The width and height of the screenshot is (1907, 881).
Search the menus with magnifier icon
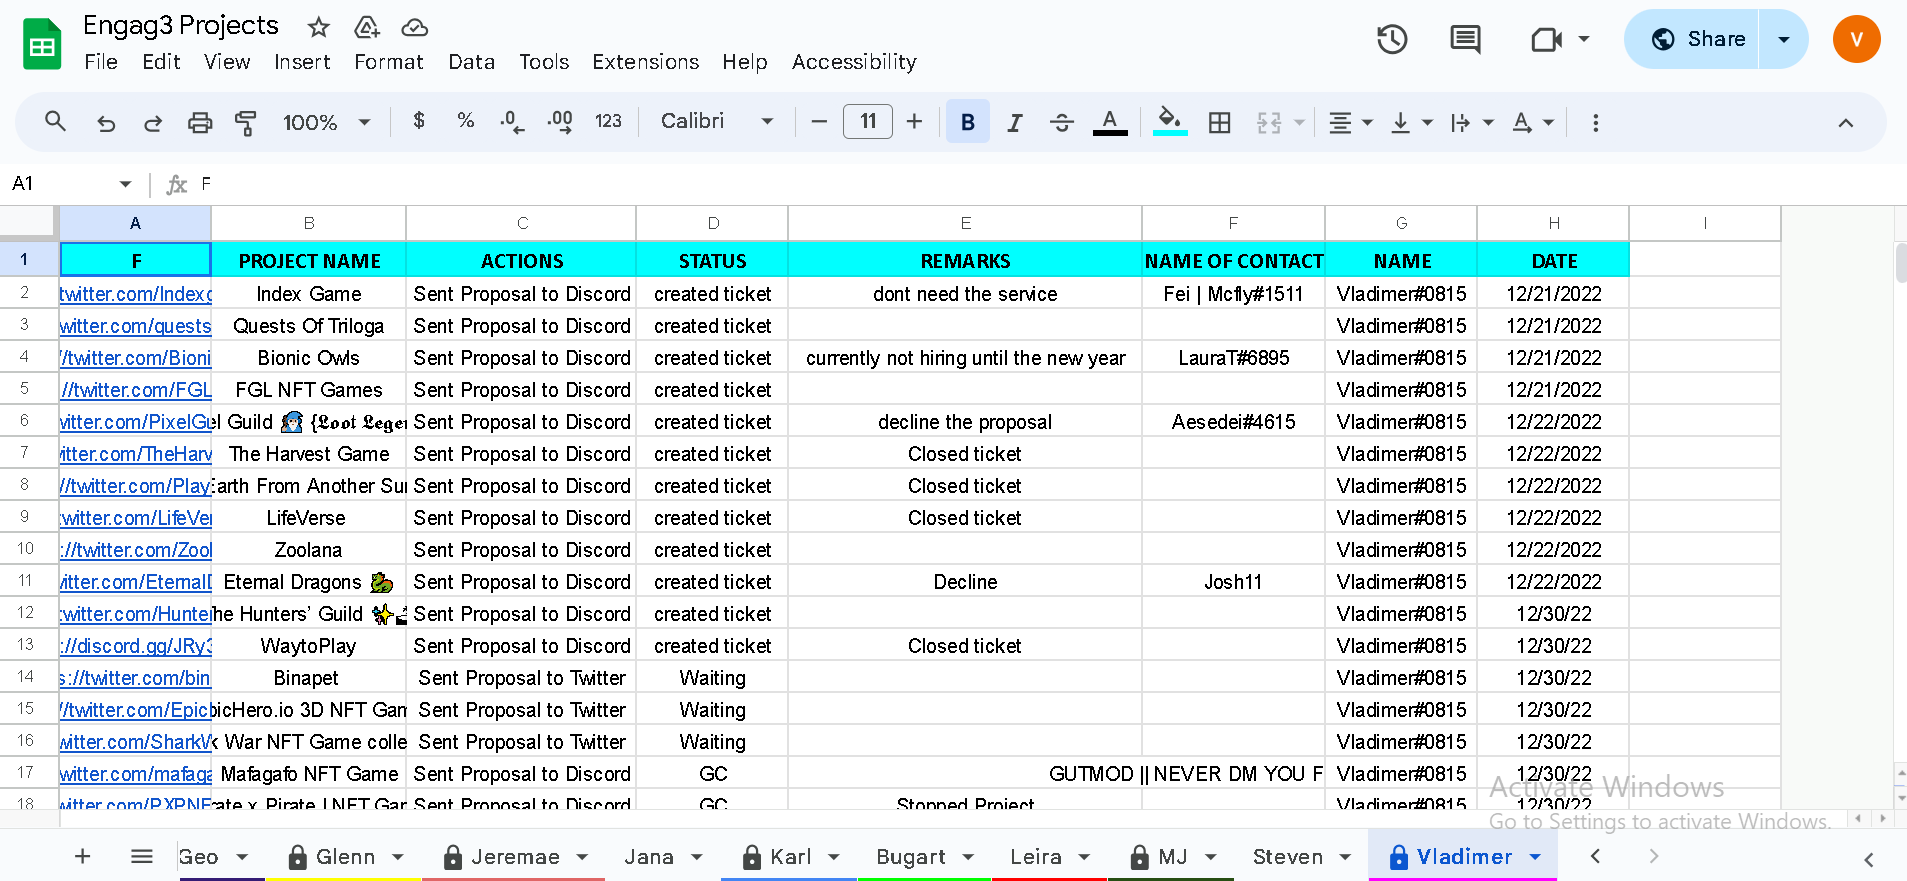click(x=56, y=122)
